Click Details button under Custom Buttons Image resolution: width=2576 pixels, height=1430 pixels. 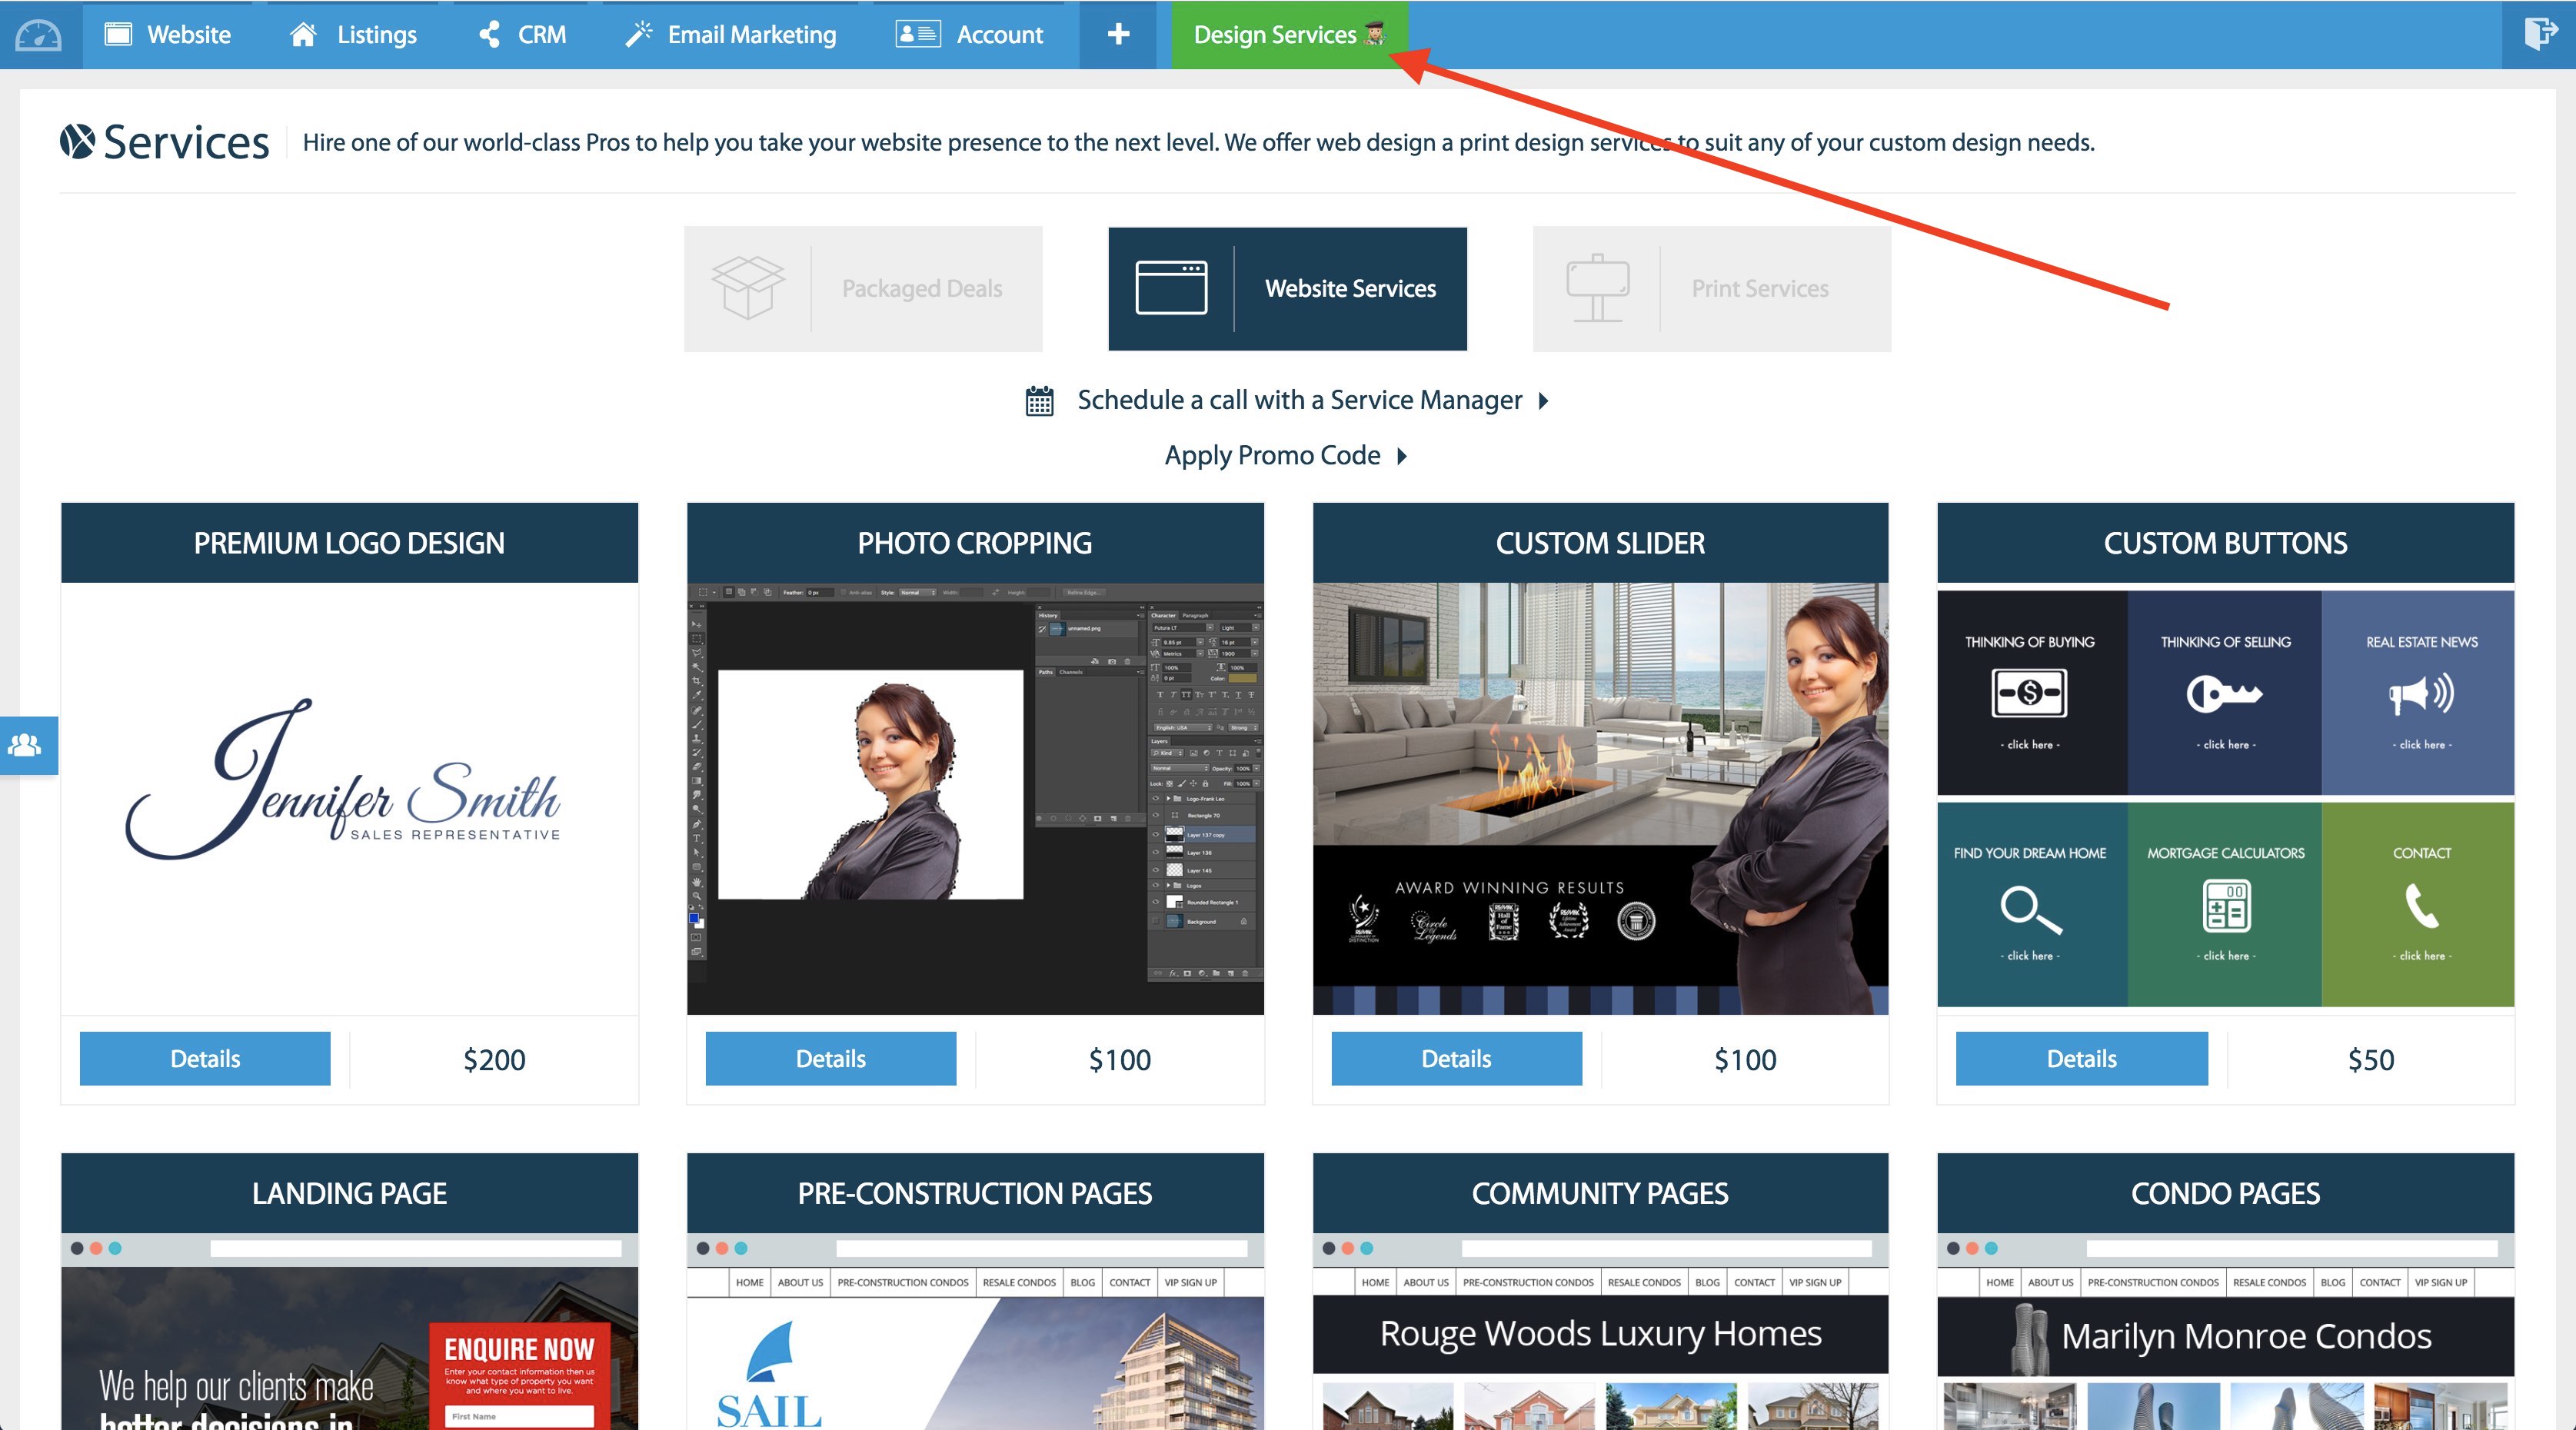pyautogui.click(x=2081, y=1059)
